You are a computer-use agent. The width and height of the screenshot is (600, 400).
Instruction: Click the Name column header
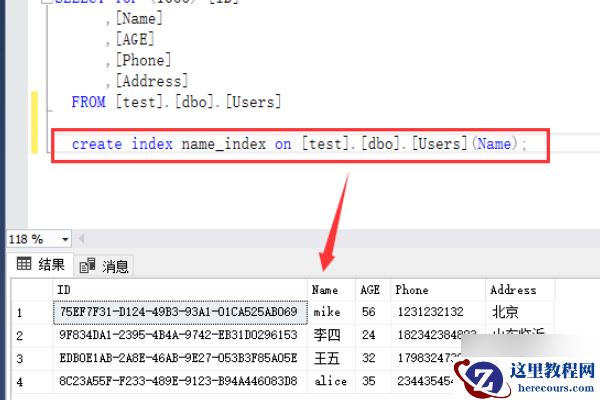(331, 290)
